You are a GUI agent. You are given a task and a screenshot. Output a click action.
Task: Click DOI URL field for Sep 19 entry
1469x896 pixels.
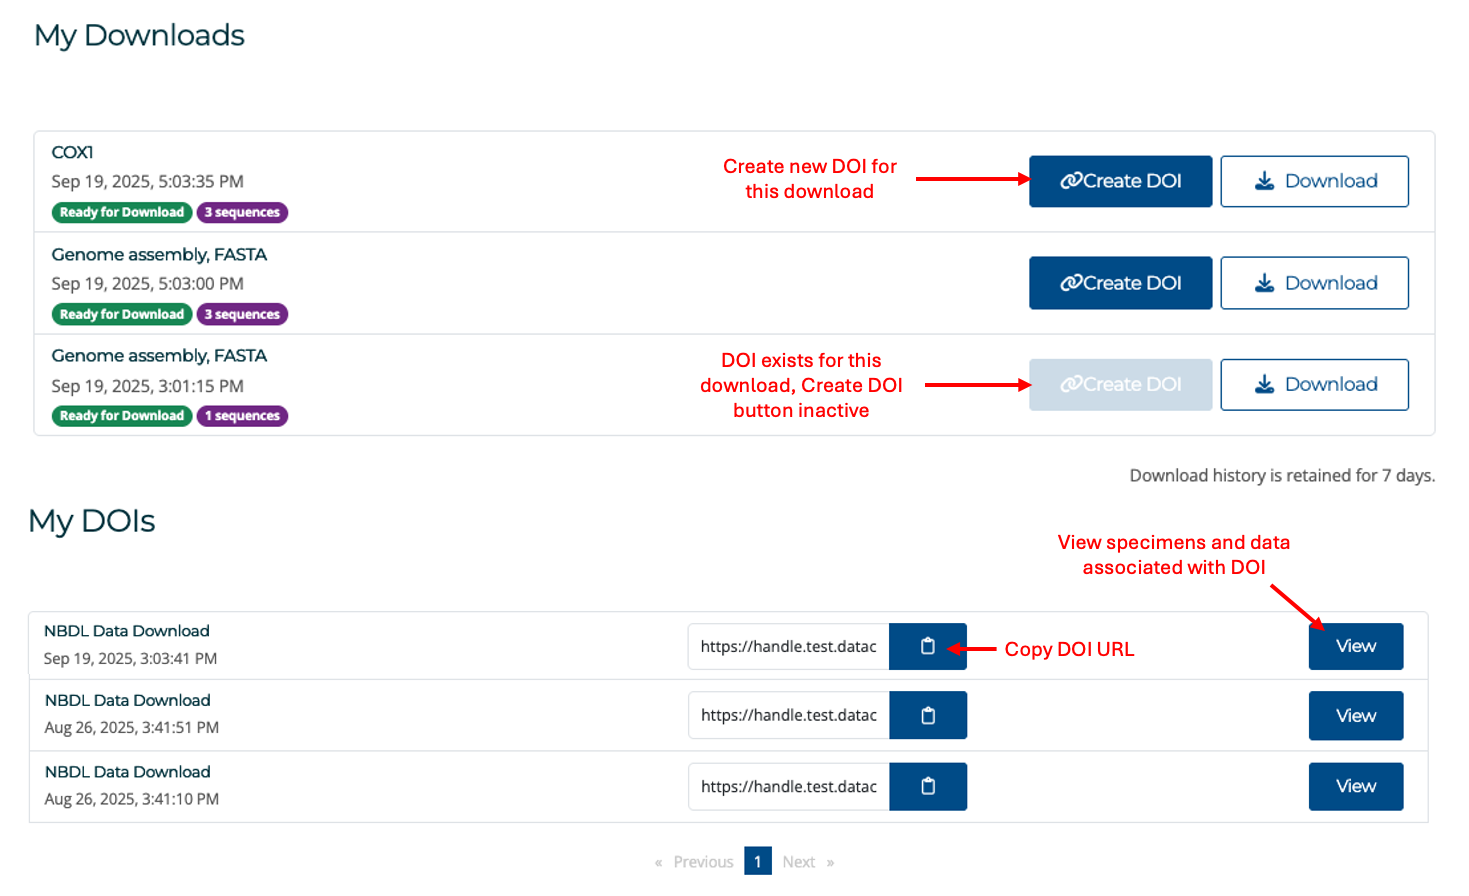tap(788, 646)
